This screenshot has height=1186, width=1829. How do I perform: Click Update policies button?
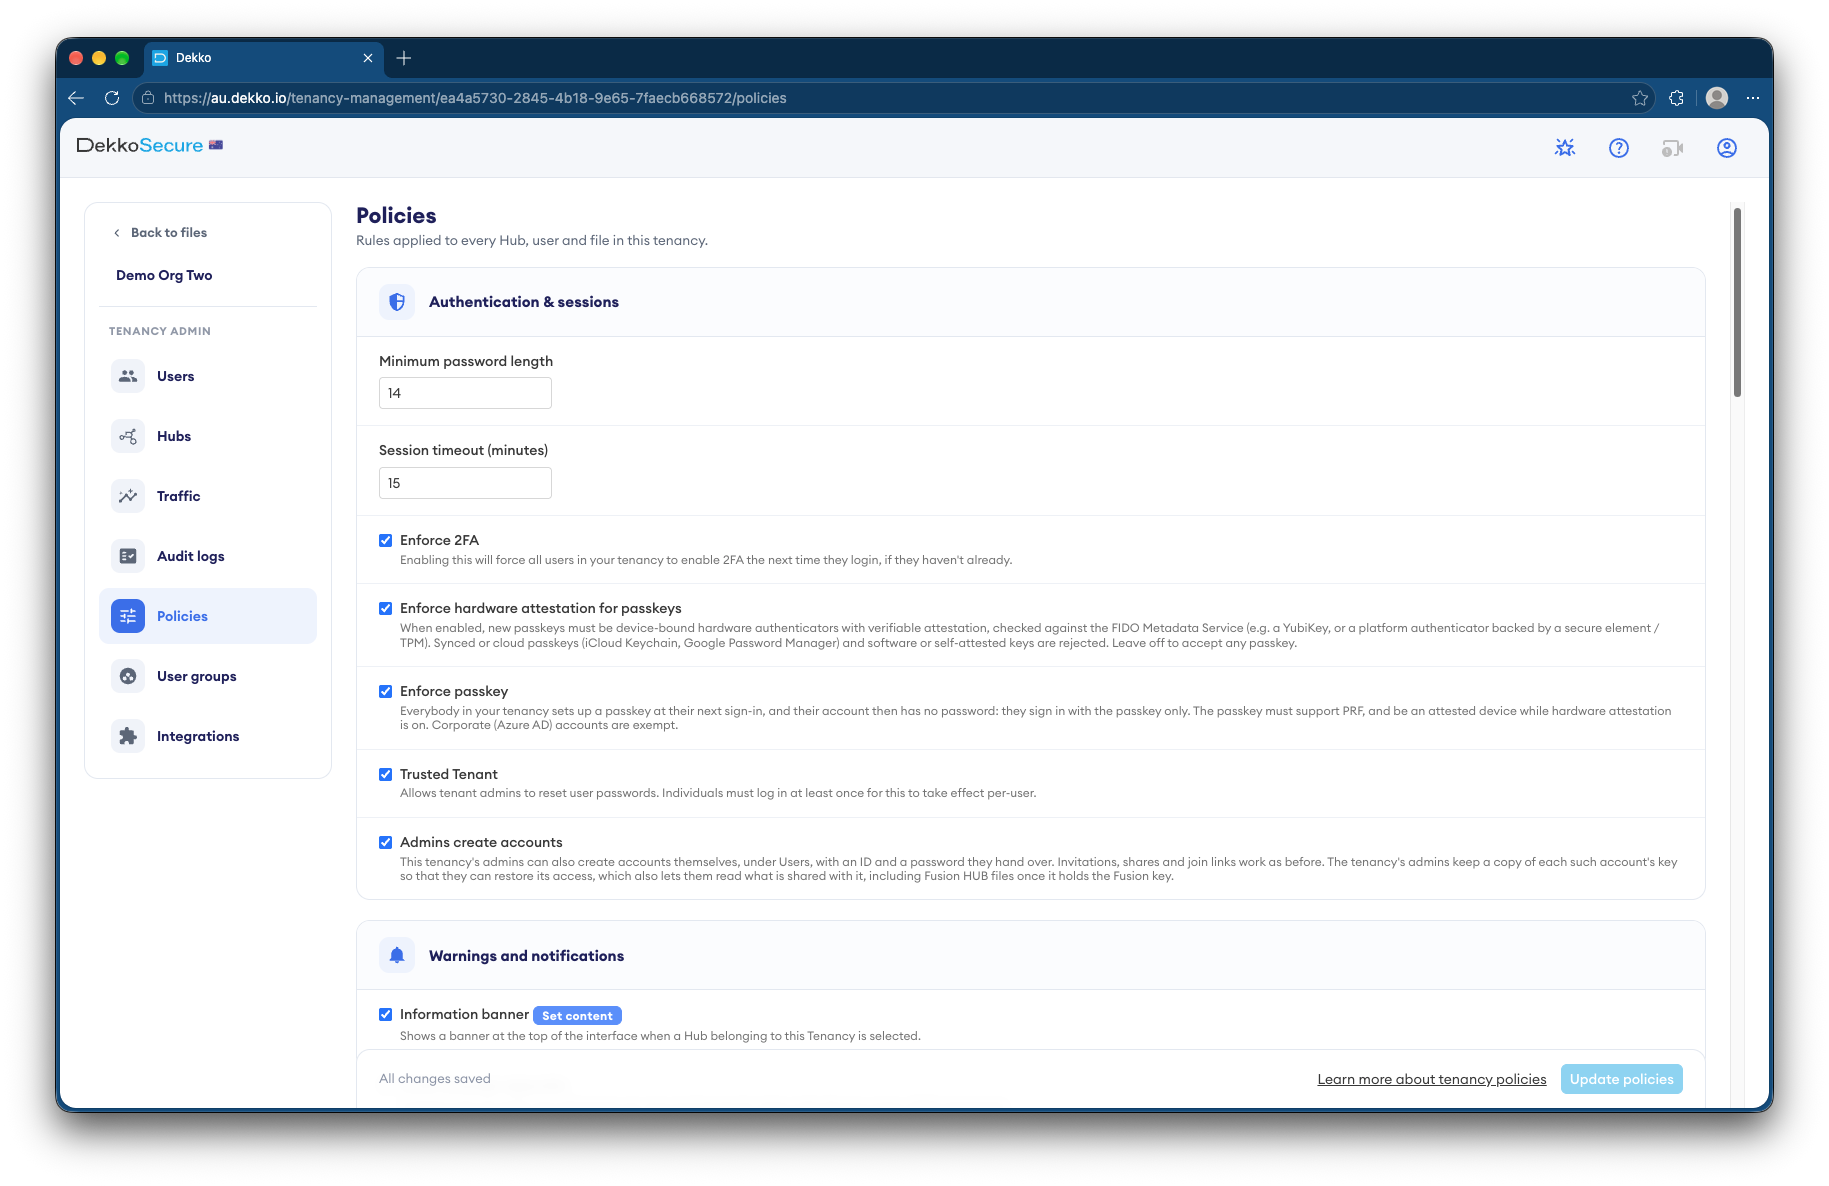pos(1621,1079)
